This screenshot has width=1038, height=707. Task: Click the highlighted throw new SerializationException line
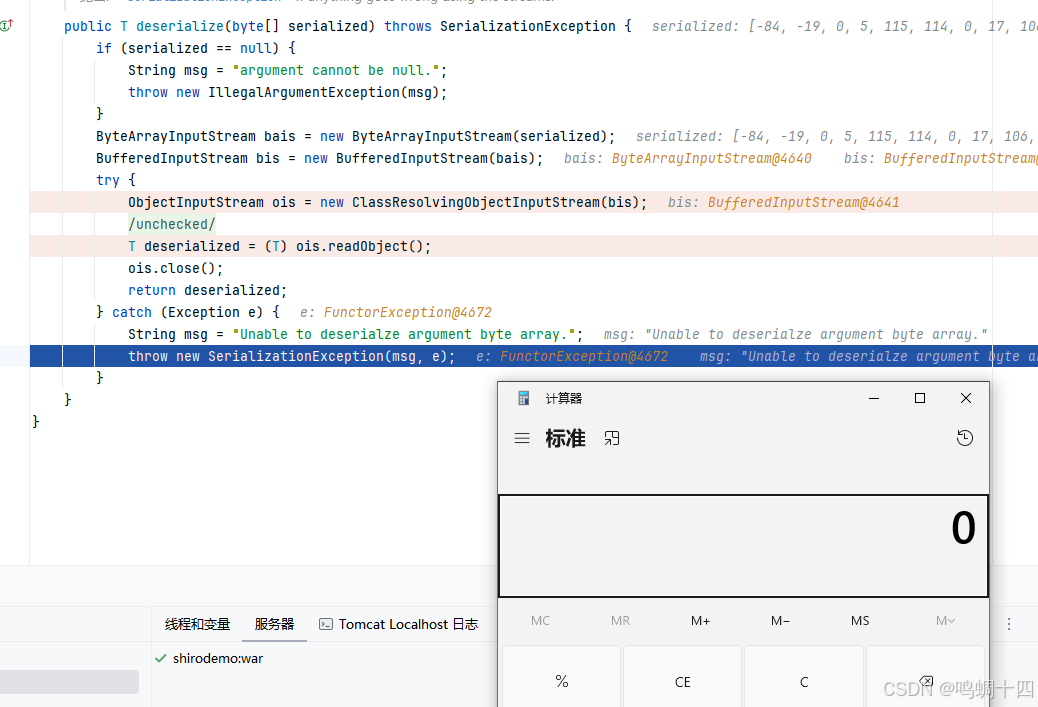pyautogui.click(x=534, y=356)
